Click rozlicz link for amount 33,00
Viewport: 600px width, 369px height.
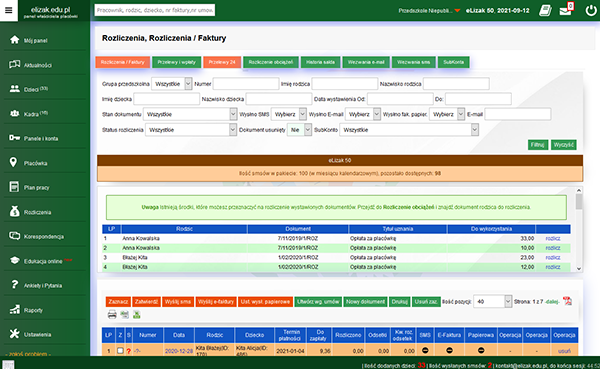(553, 238)
